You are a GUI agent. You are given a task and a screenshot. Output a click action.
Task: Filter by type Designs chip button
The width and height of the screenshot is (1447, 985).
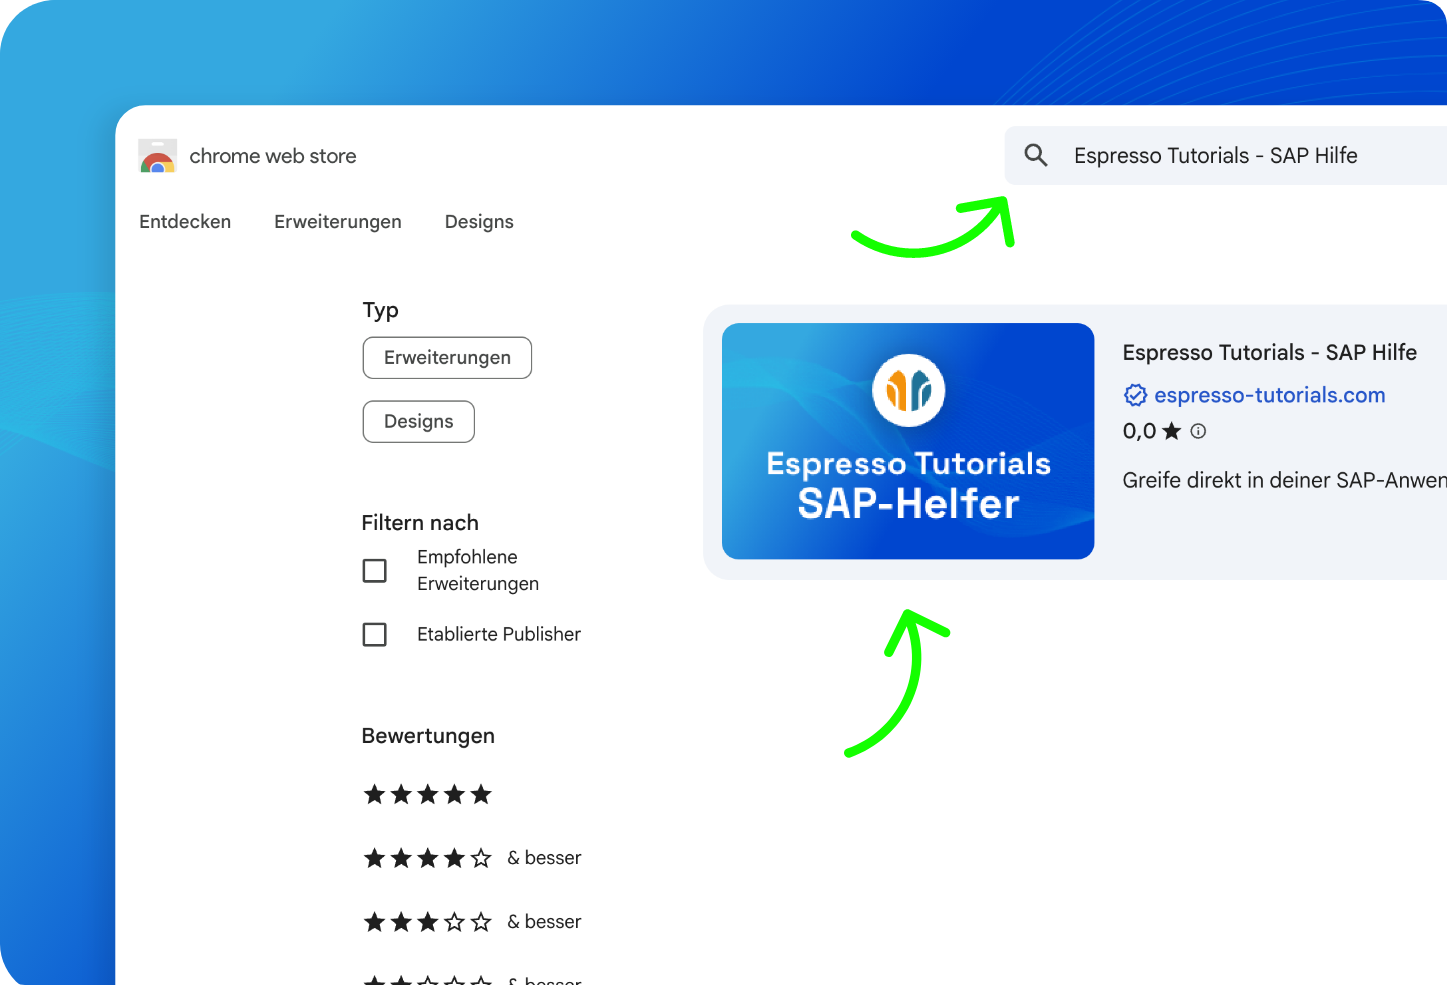[x=418, y=422]
